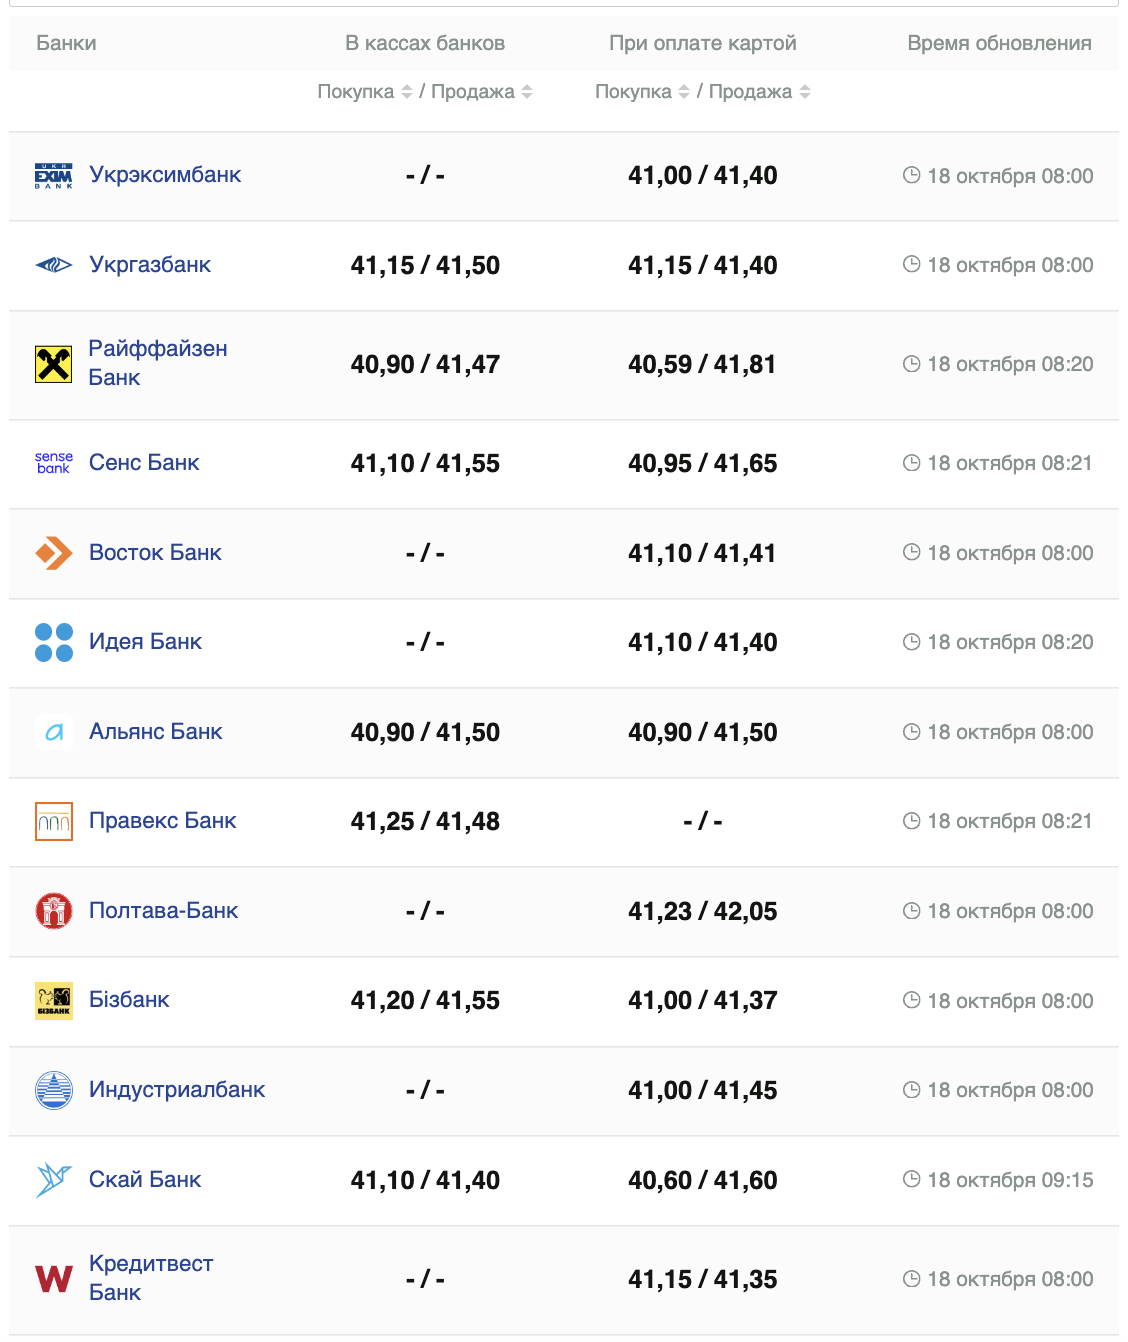Open the Індустріалбанк link labeled Индустриалбанк
This screenshot has height=1342, width=1128.
[177, 1090]
